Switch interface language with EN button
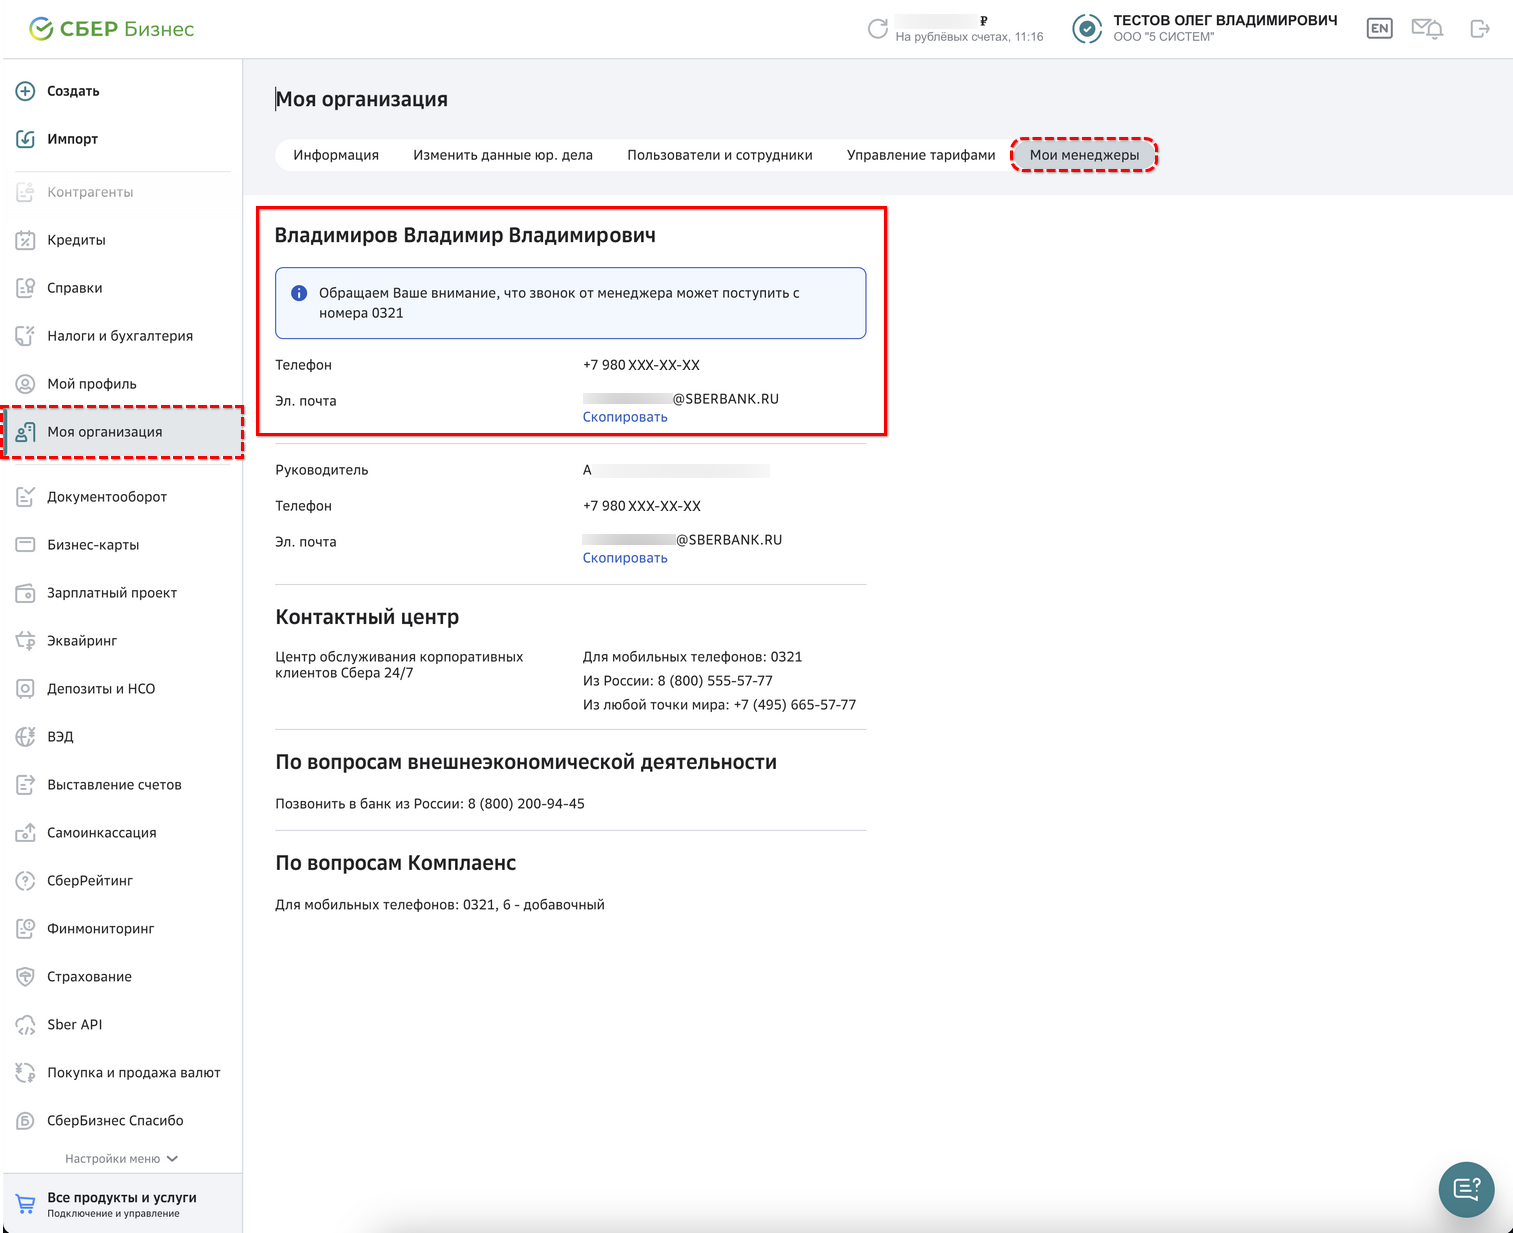 1380,29
